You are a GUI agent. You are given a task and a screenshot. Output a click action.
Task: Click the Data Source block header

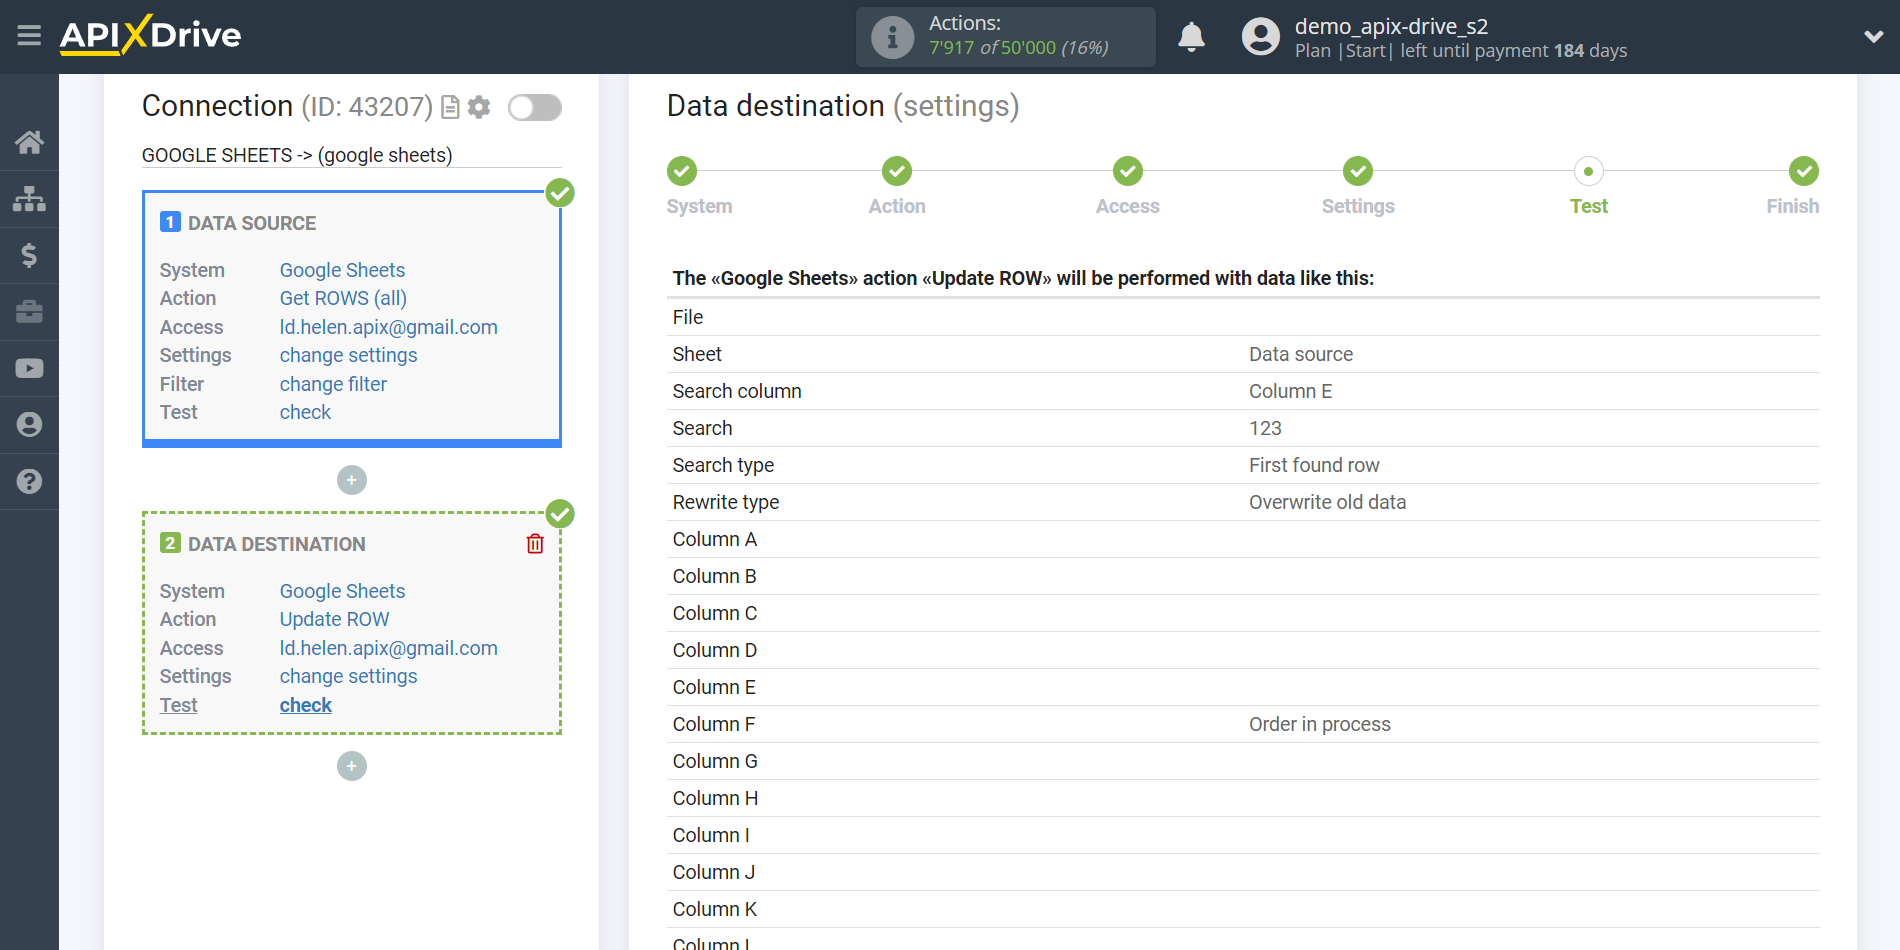click(252, 223)
